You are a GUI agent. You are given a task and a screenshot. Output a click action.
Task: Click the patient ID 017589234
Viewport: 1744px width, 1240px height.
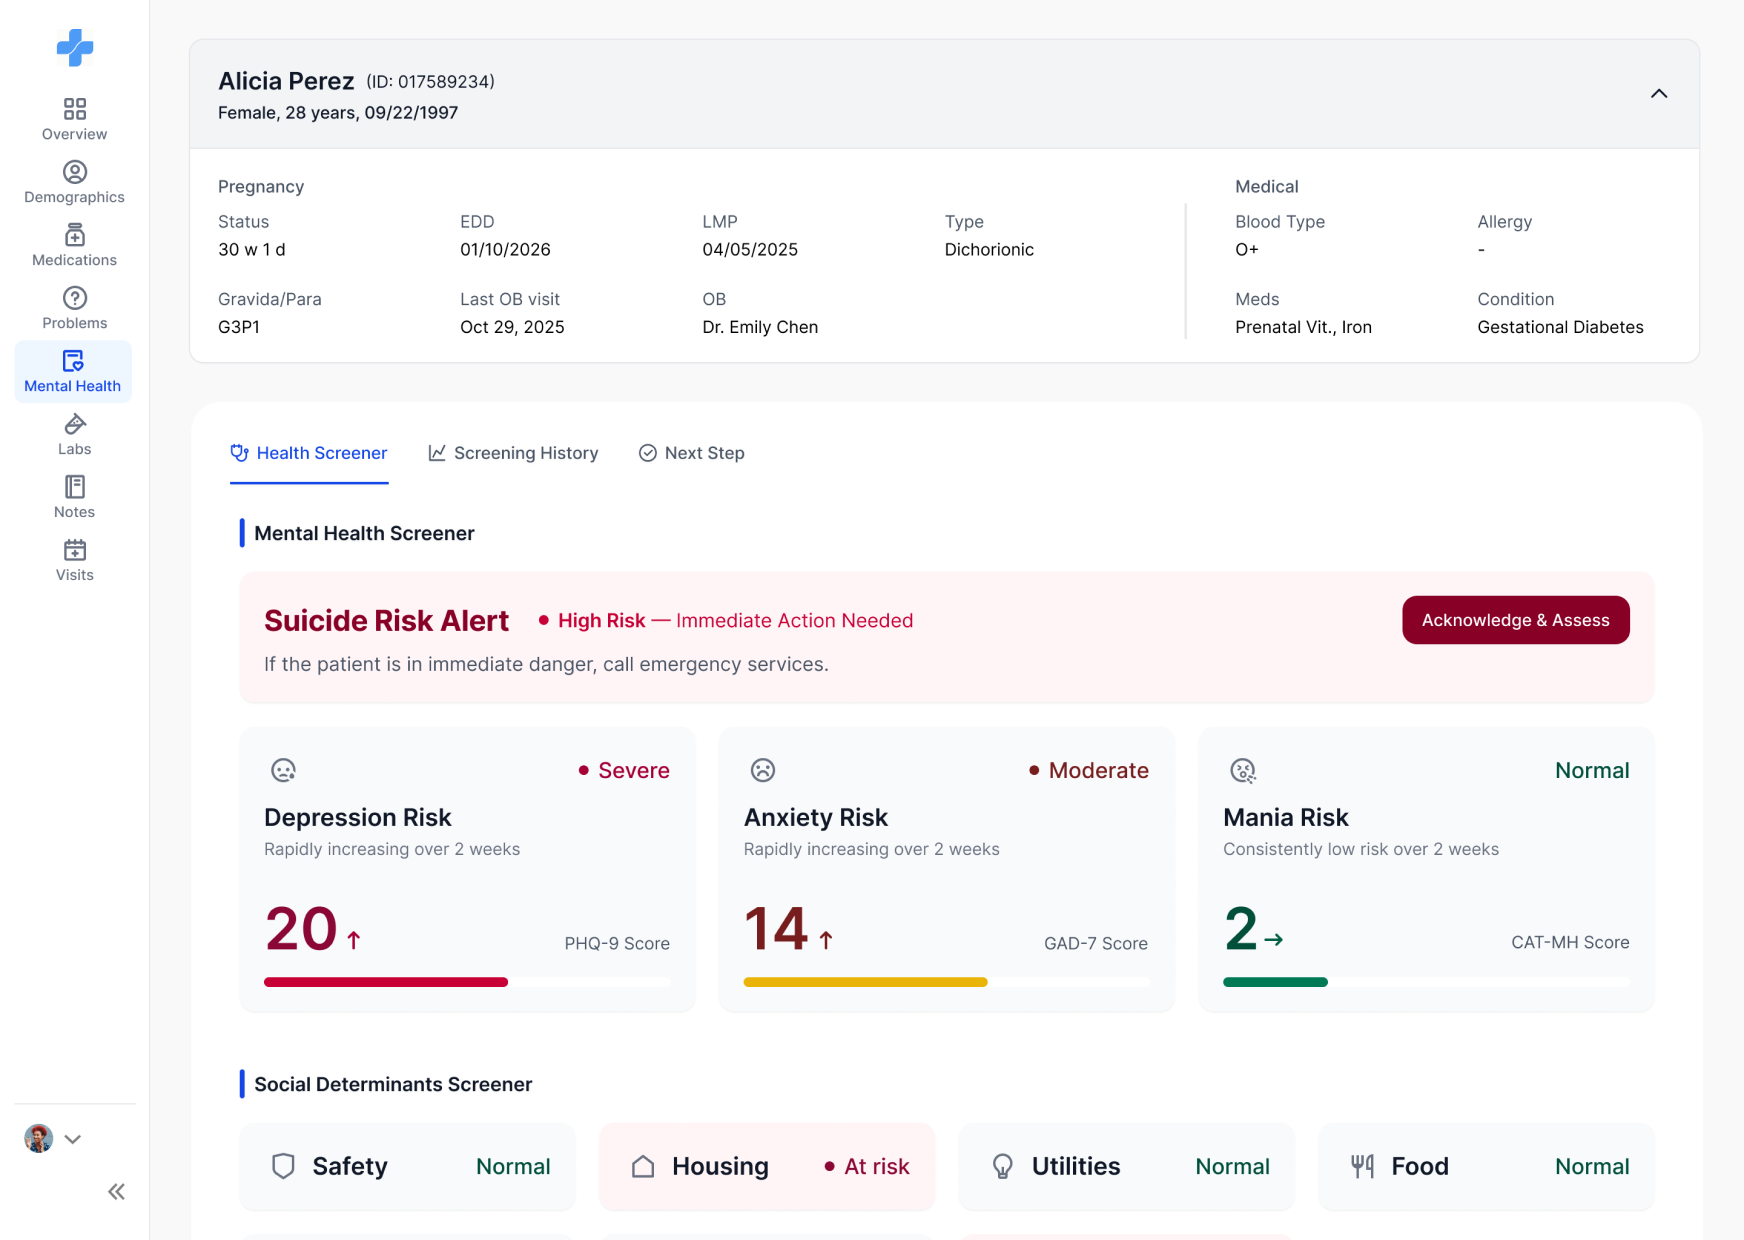(x=430, y=82)
